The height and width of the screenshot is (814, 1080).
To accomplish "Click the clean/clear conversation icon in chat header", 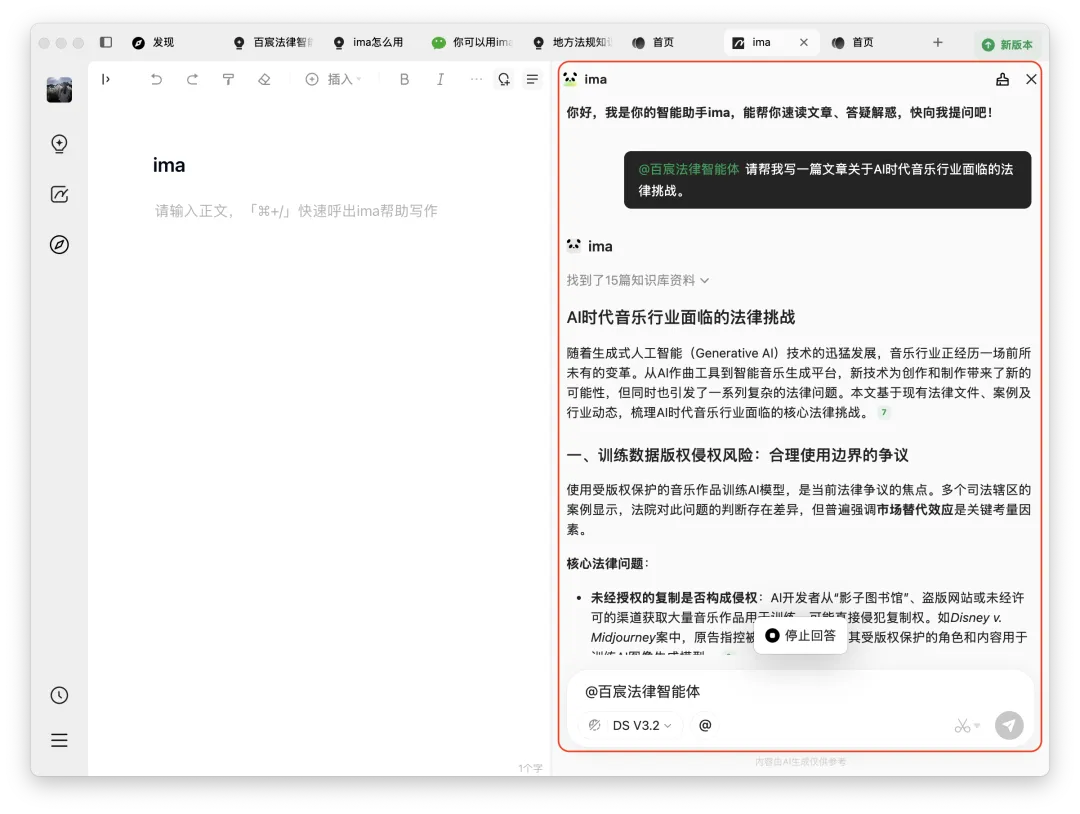I will point(1002,79).
